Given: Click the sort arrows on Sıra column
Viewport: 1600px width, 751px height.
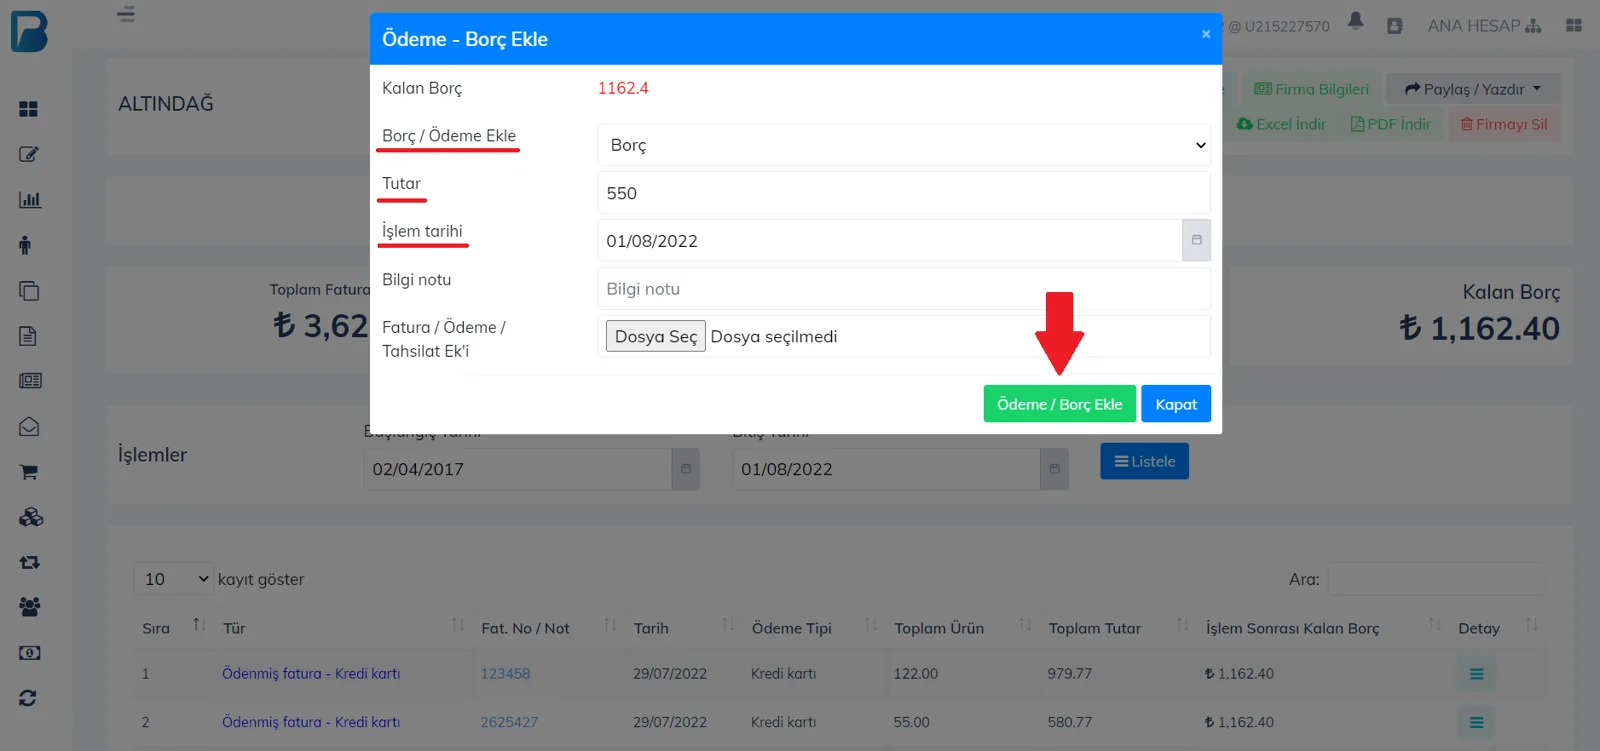Looking at the screenshot, I should click(x=199, y=626).
